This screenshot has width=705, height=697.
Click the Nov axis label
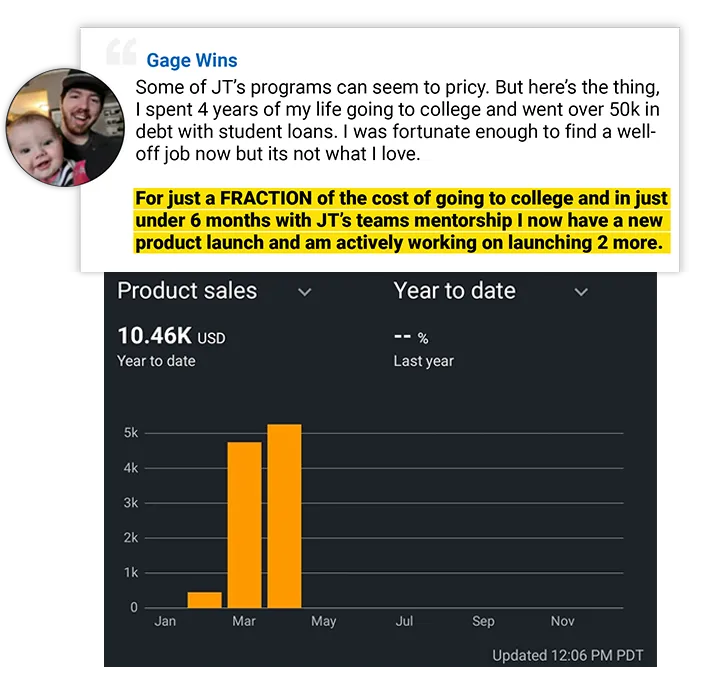click(562, 621)
